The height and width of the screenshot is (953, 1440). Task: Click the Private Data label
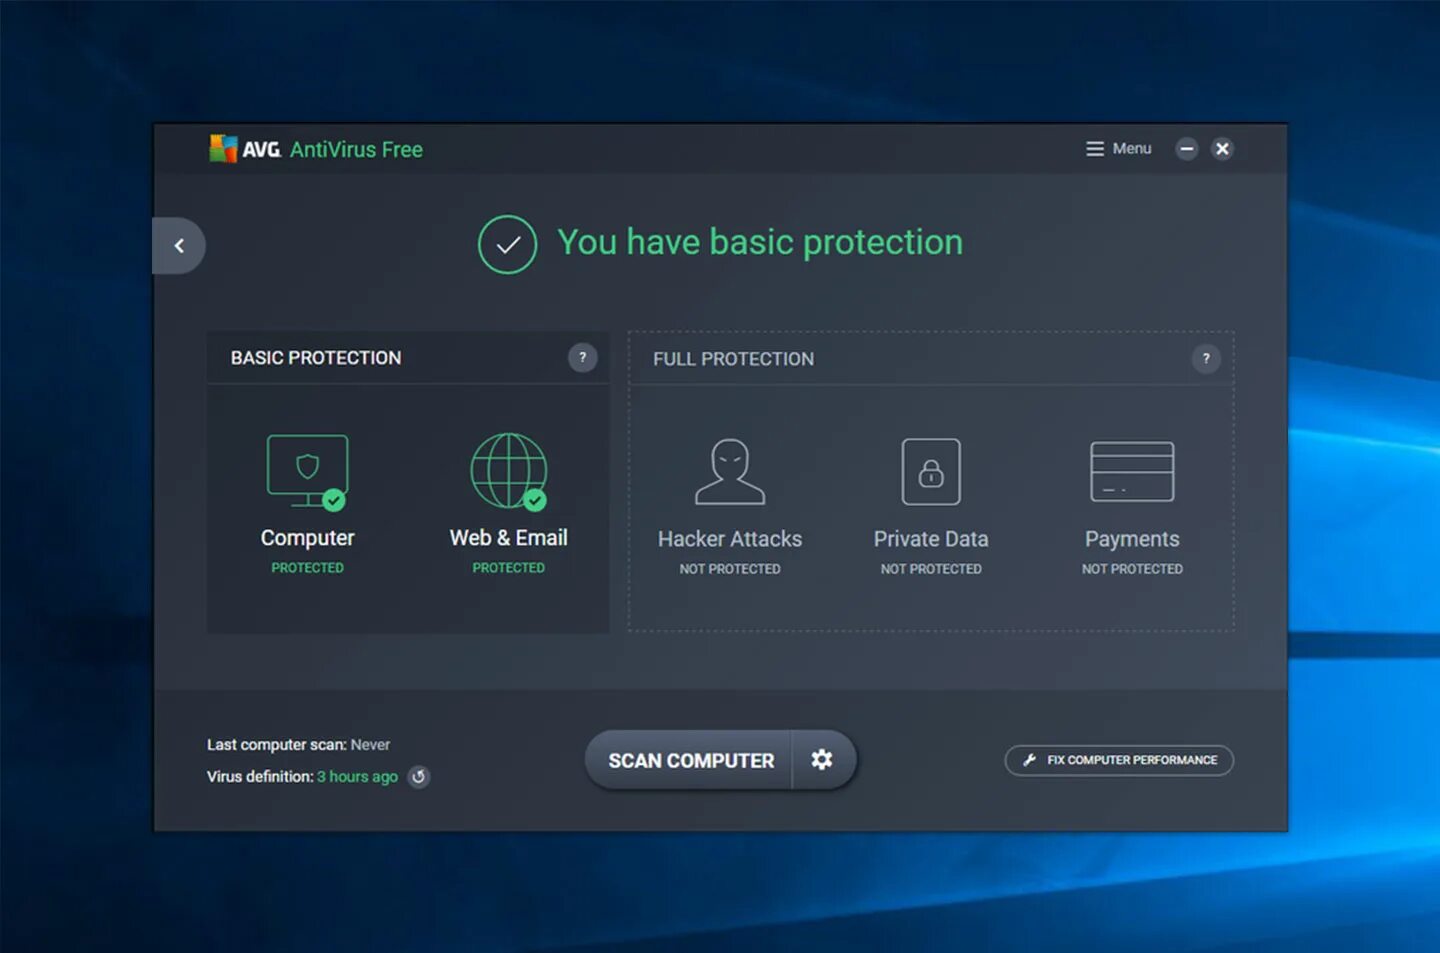[x=931, y=539]
